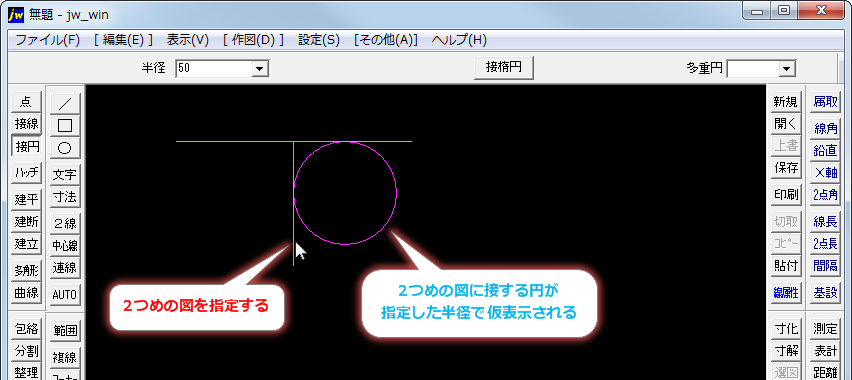
Task: Expand the 半径 radius dropdown arrow
Action: pyautogui.click(x=260, y=69)
